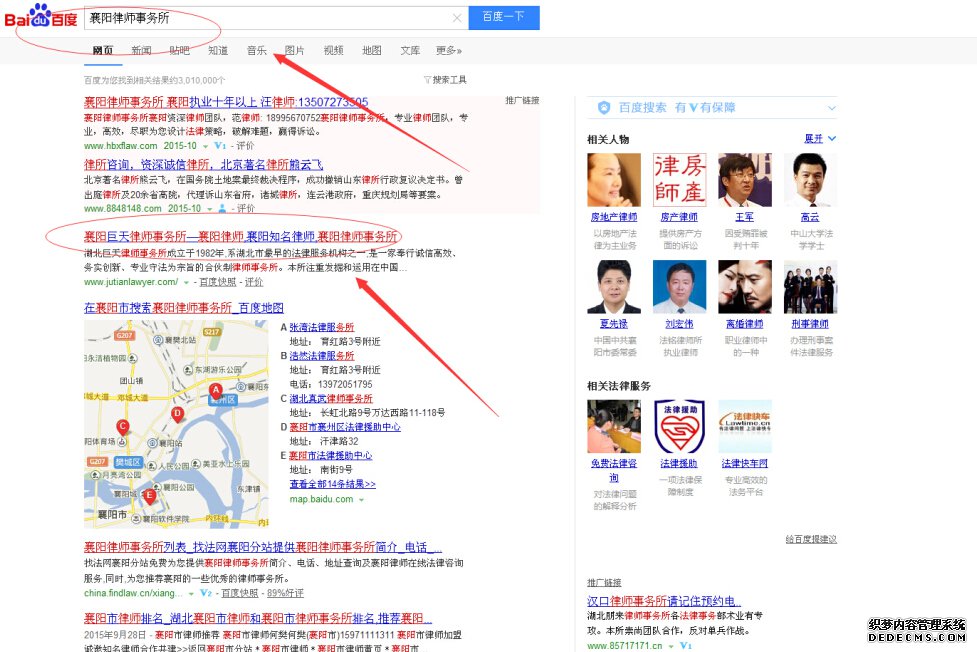Click the 房产律师 thumbnail image
The width and height of the screenshot is (977, 652).
pyautogui.click(x=679, y=180)
